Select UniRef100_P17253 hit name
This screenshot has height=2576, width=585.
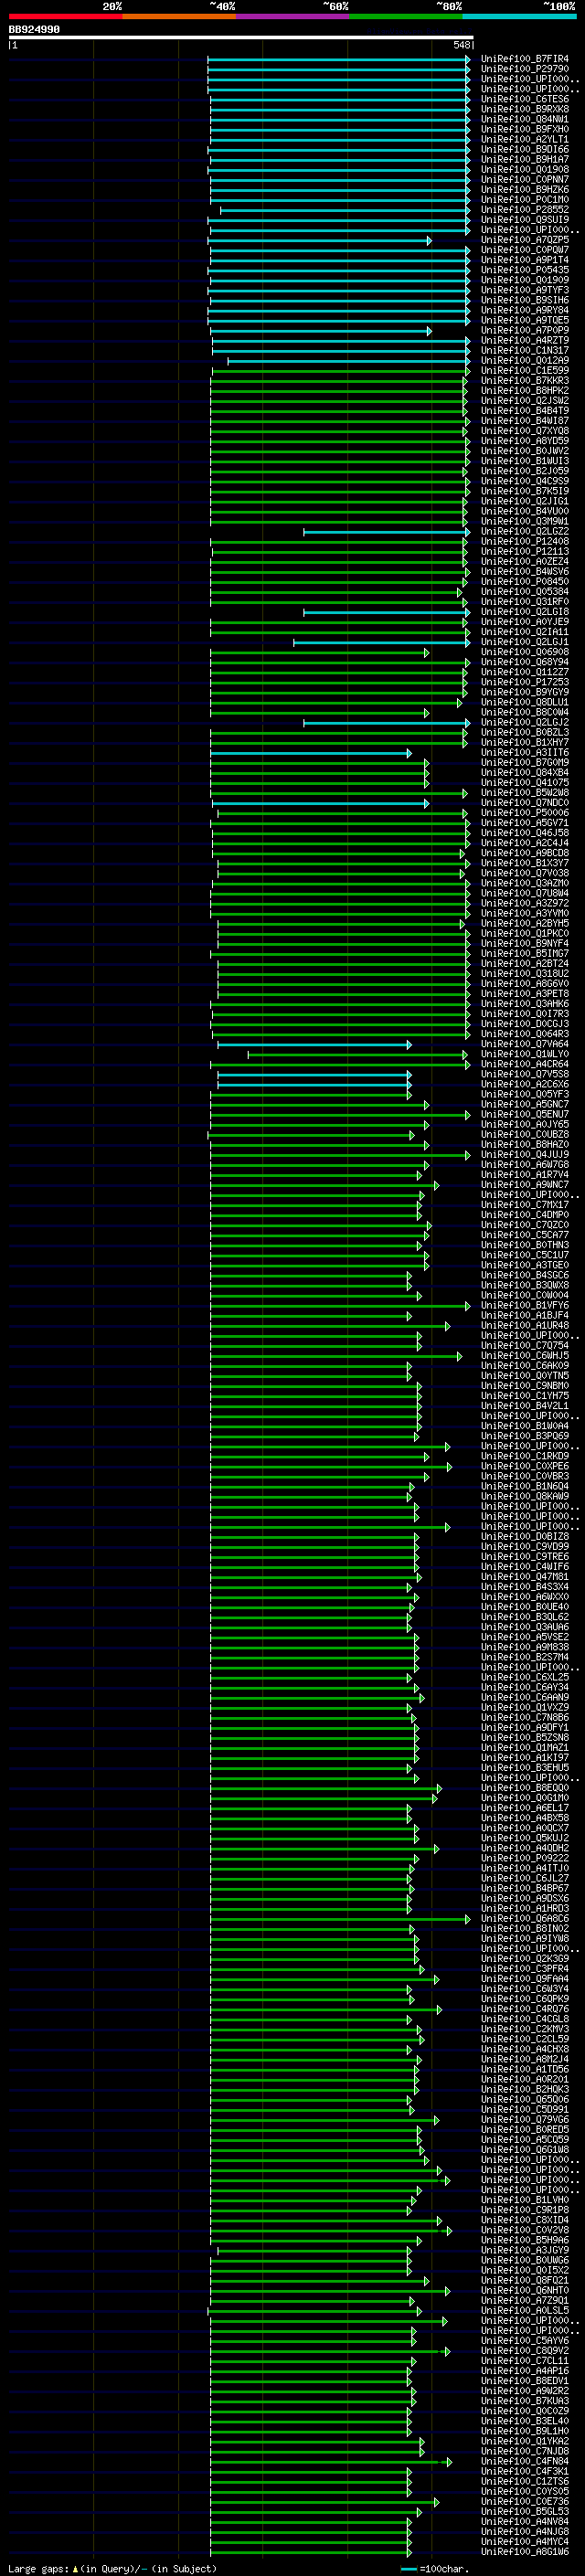(x=525, y=682)
